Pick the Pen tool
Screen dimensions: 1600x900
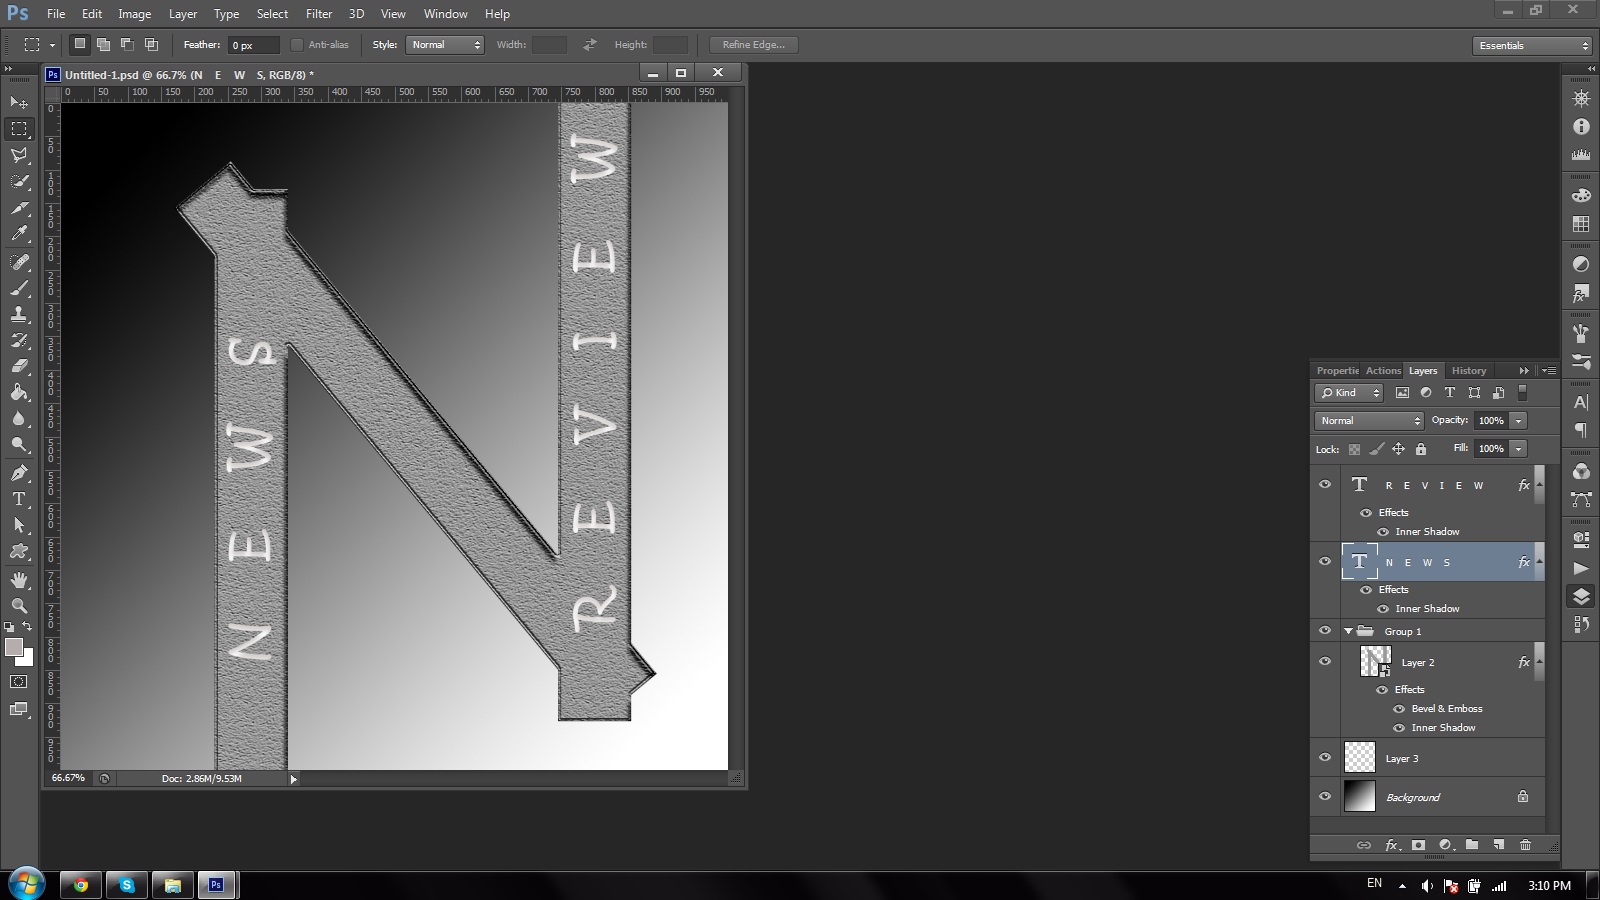pyautogui.click(x=19, y=473)
